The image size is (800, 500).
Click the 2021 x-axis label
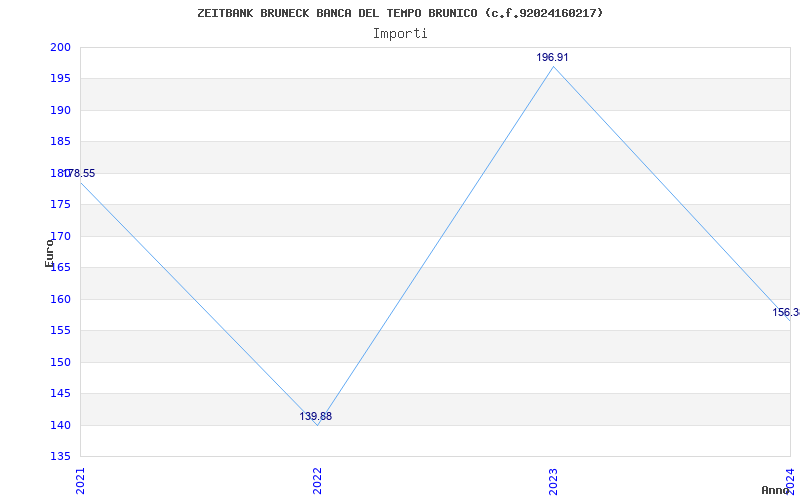pos(81,481)
